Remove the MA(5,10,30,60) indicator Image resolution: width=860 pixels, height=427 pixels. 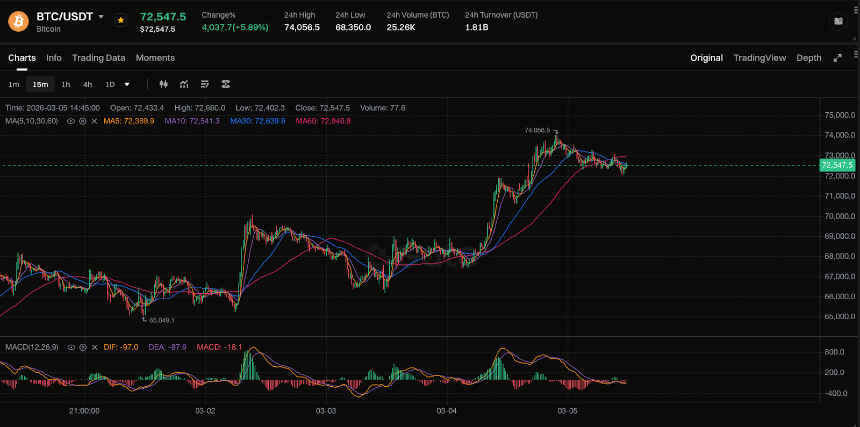[x=94, y=121]
